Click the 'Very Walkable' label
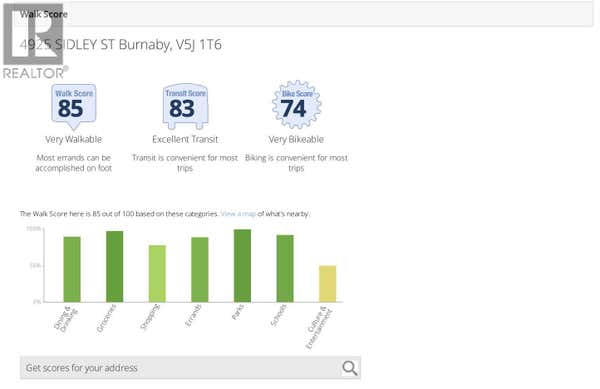The height and width of the screenshot is (389, 600). (73, 140)
